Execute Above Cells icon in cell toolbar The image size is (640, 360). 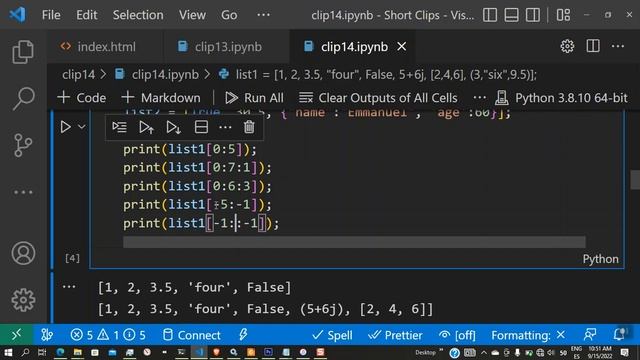146,127
